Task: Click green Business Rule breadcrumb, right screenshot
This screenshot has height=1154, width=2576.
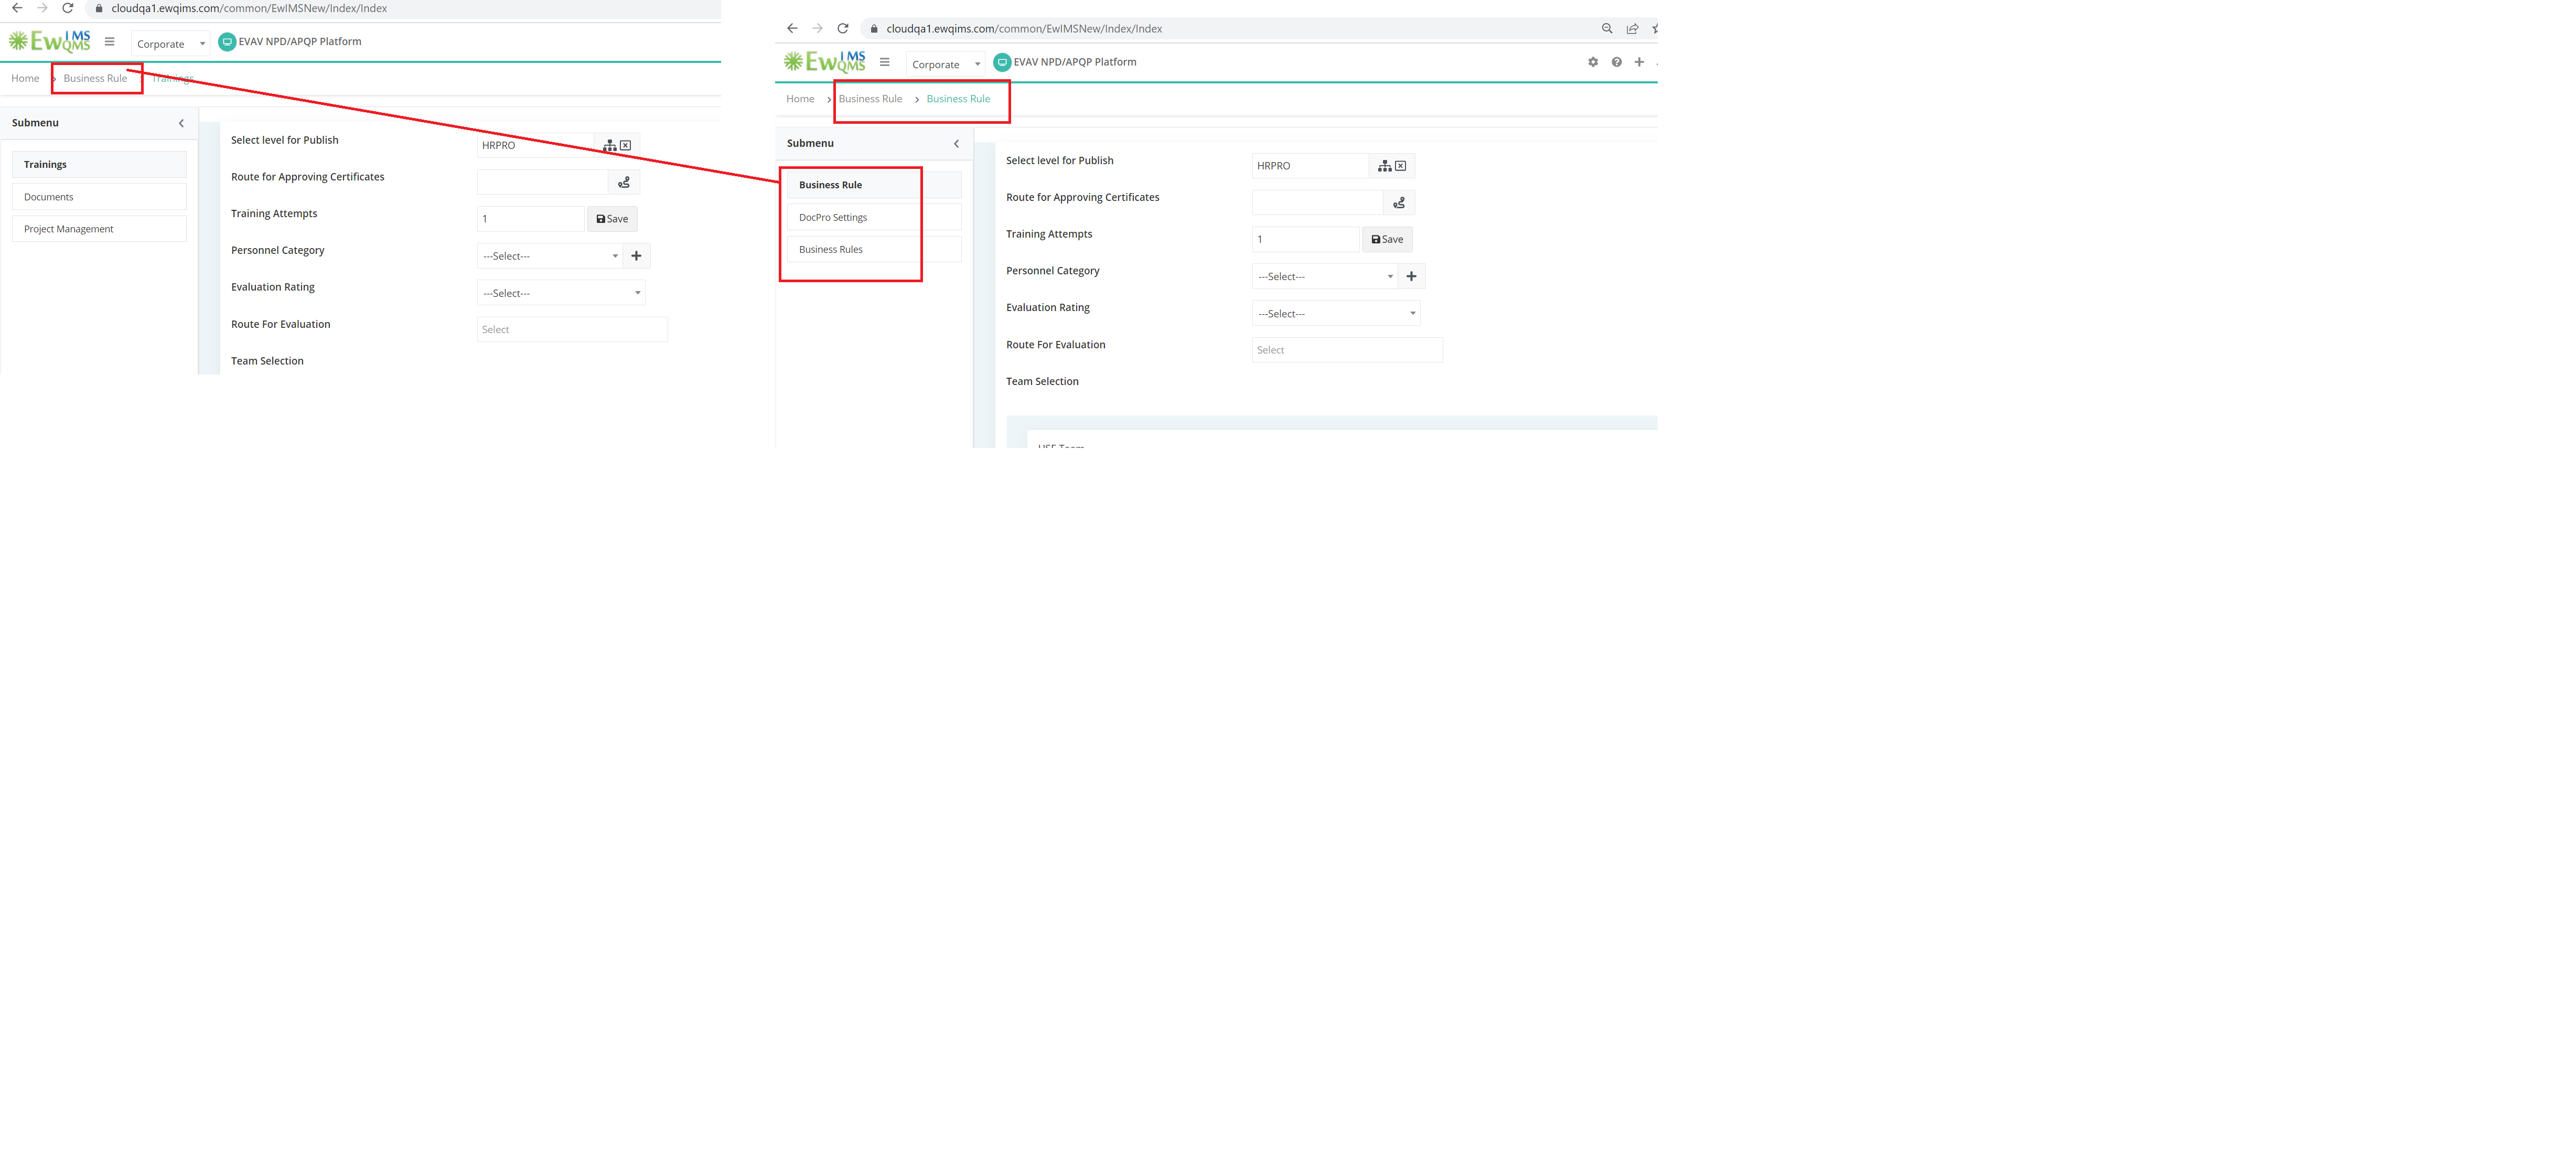Action: tap(958, 99)
